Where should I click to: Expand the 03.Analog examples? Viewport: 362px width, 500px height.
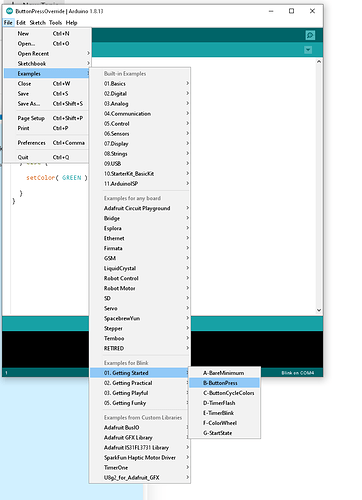point(140,104)
